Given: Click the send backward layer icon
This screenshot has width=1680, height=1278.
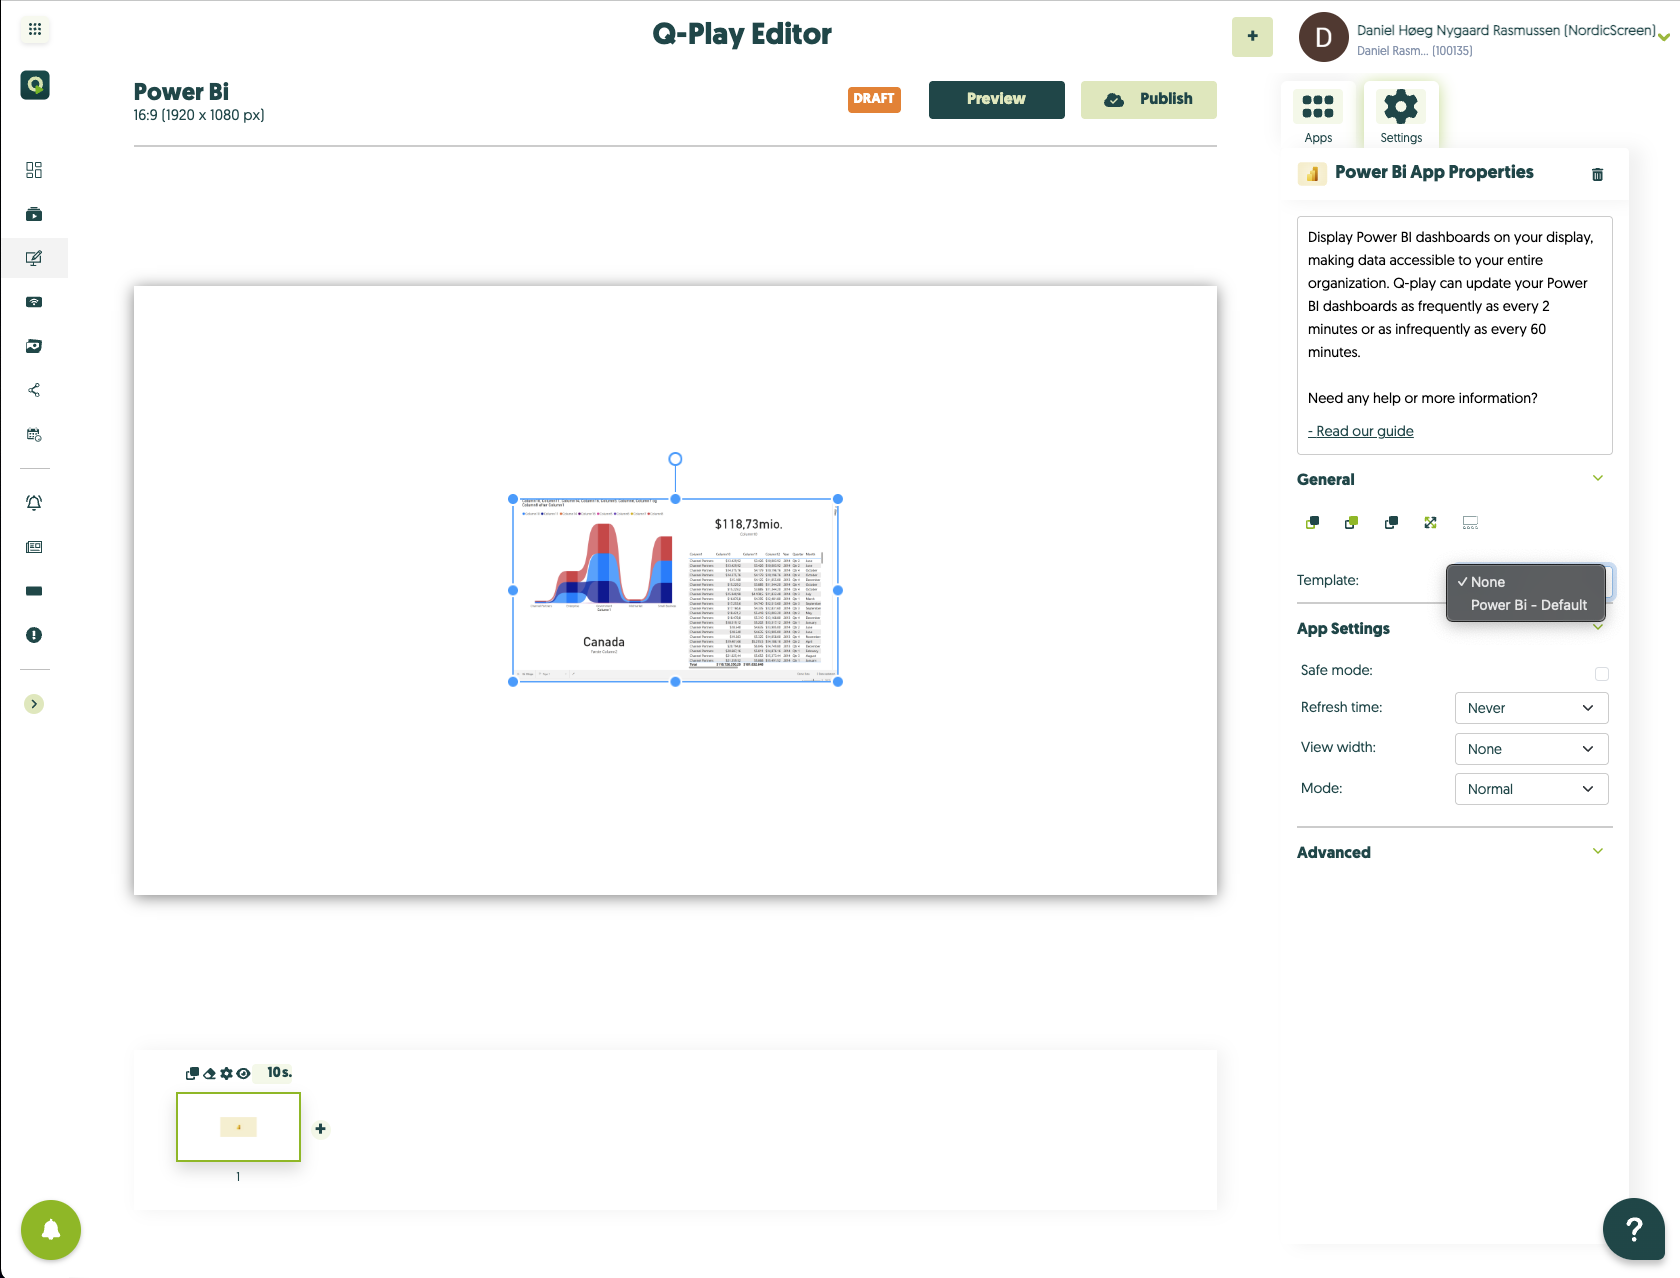Looking at the screenshot, I should click(x=1312, y=522).
